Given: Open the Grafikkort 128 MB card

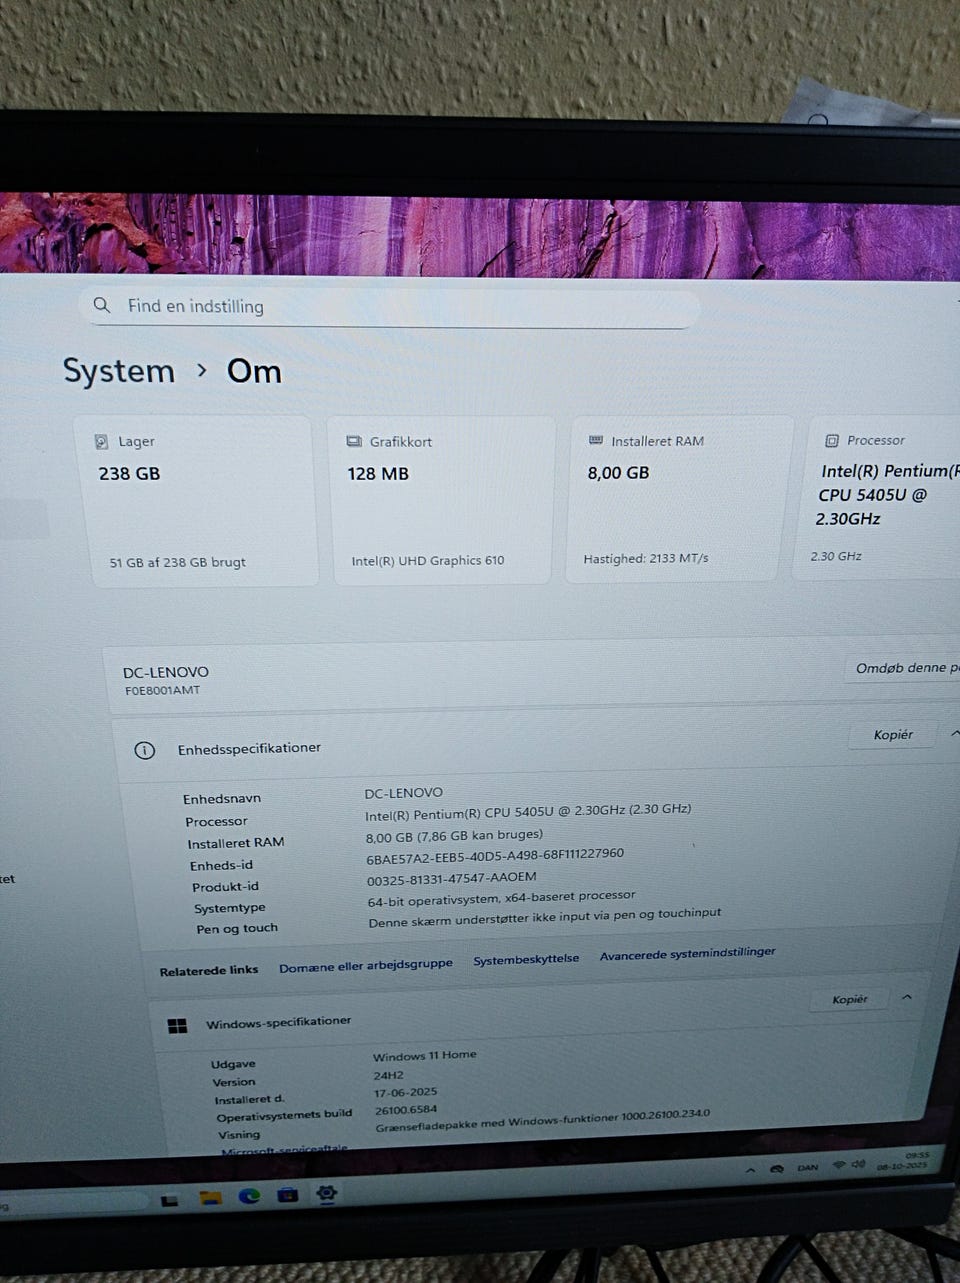Looking at the screenshot, I should pyautogui.click(x=441, y=499).
